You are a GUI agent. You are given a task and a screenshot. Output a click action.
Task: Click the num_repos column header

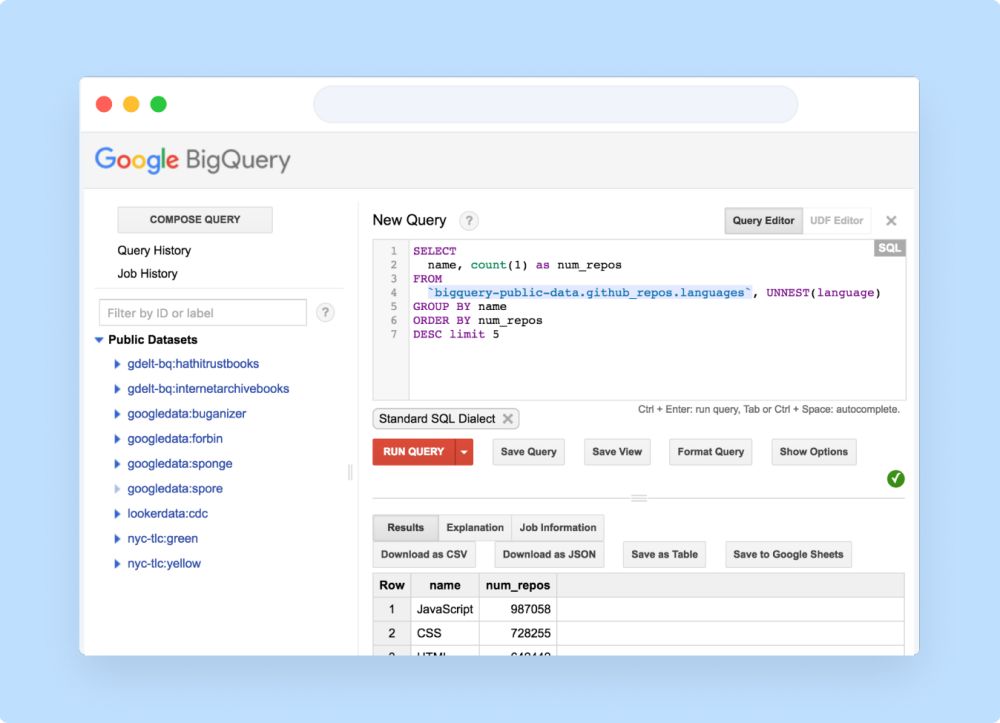pos(518,585)
